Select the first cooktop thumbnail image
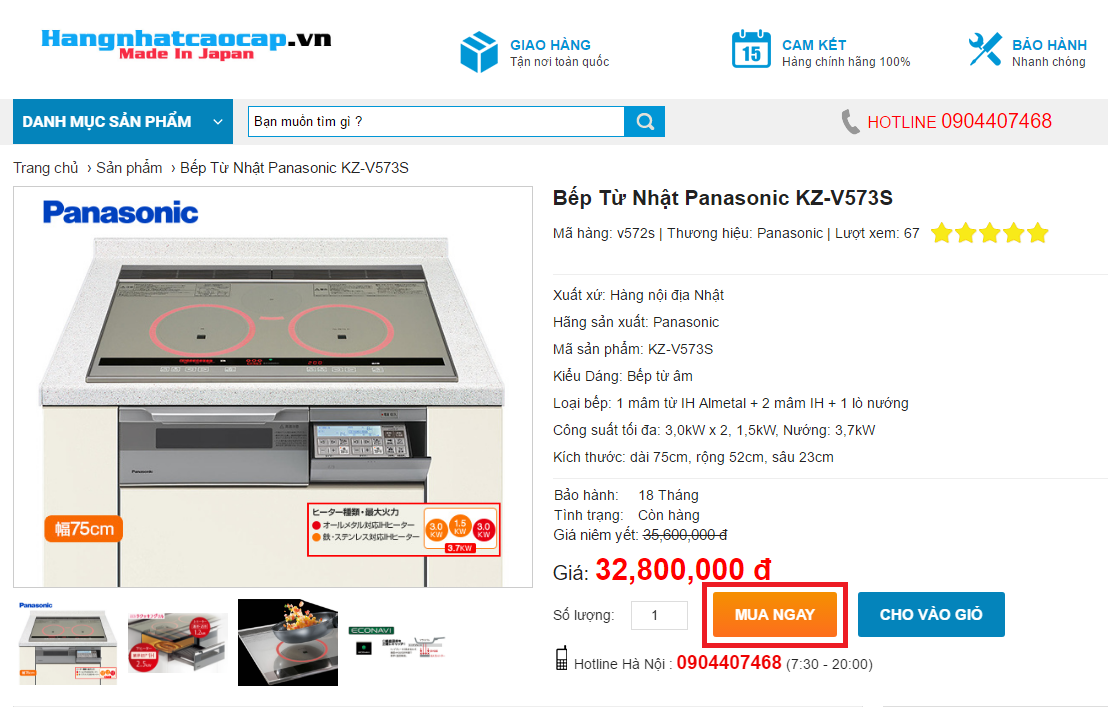The height and width of the screenshot is (707, 1108). click(68, 643)
